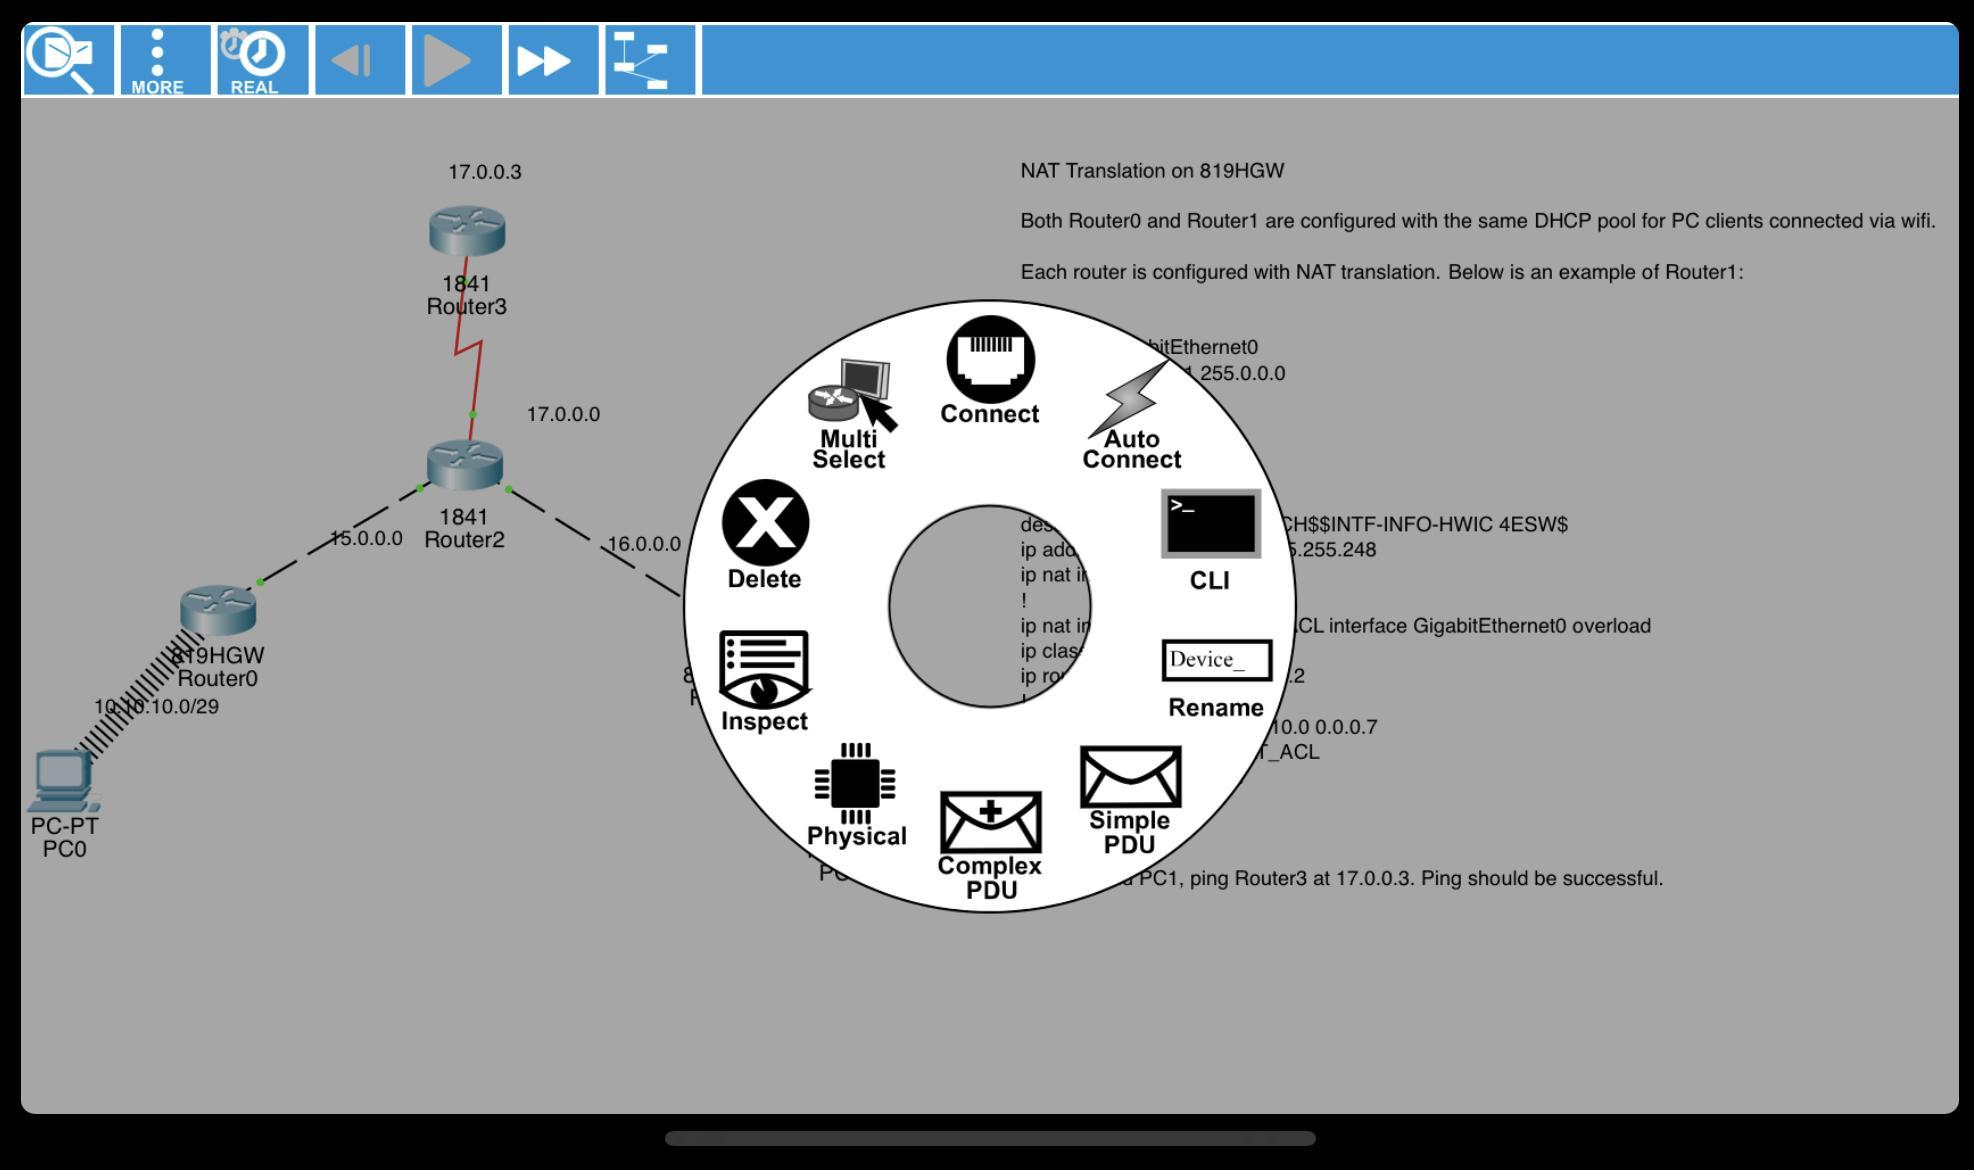This screenshot has height=1170, width=1974.
Task: Click the 'Each router is configured with NAT' line
Action: point(1382,272)
